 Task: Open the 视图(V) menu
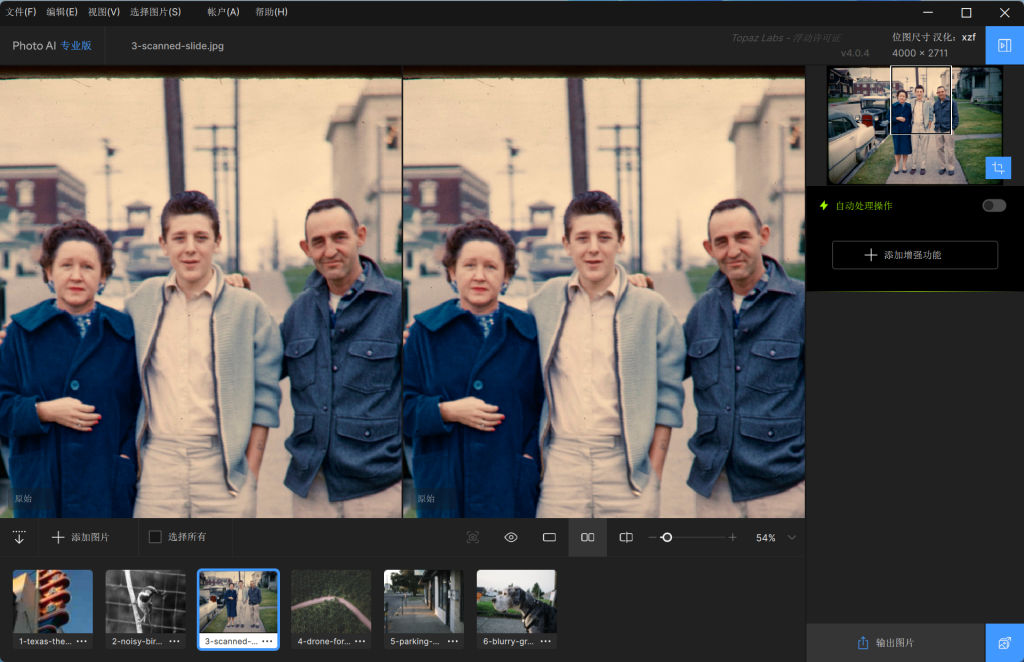(x=104, y=12)
